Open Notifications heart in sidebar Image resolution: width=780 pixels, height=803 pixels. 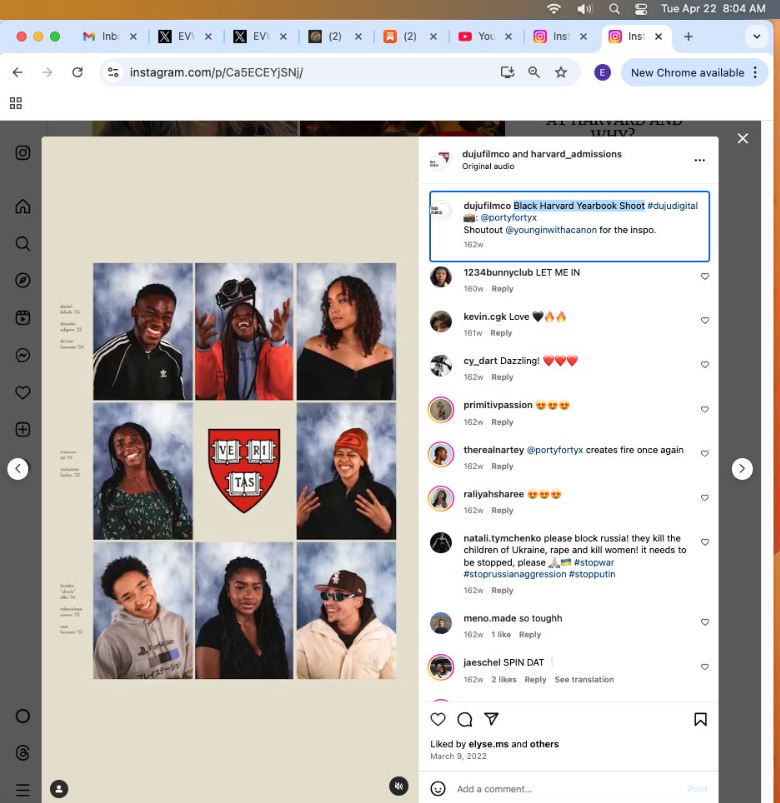coord(23,392)
